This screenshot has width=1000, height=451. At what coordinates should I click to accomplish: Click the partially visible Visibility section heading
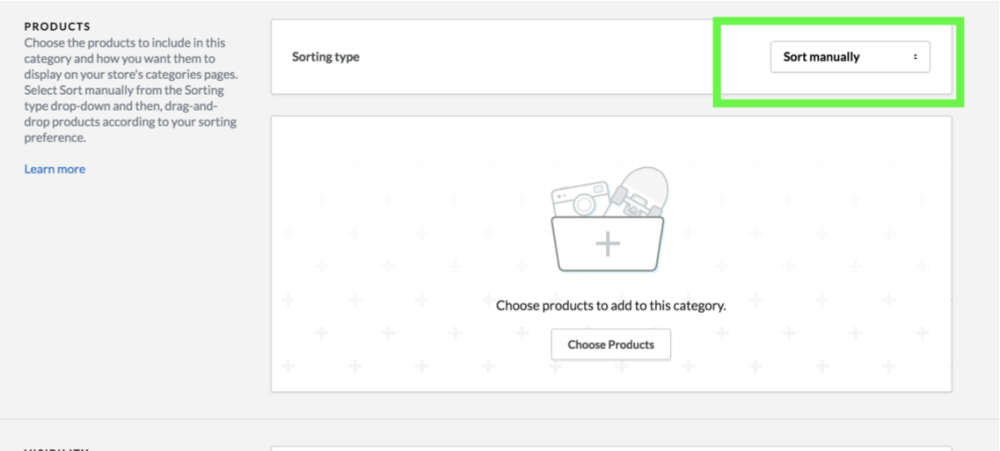pos(56,449)
